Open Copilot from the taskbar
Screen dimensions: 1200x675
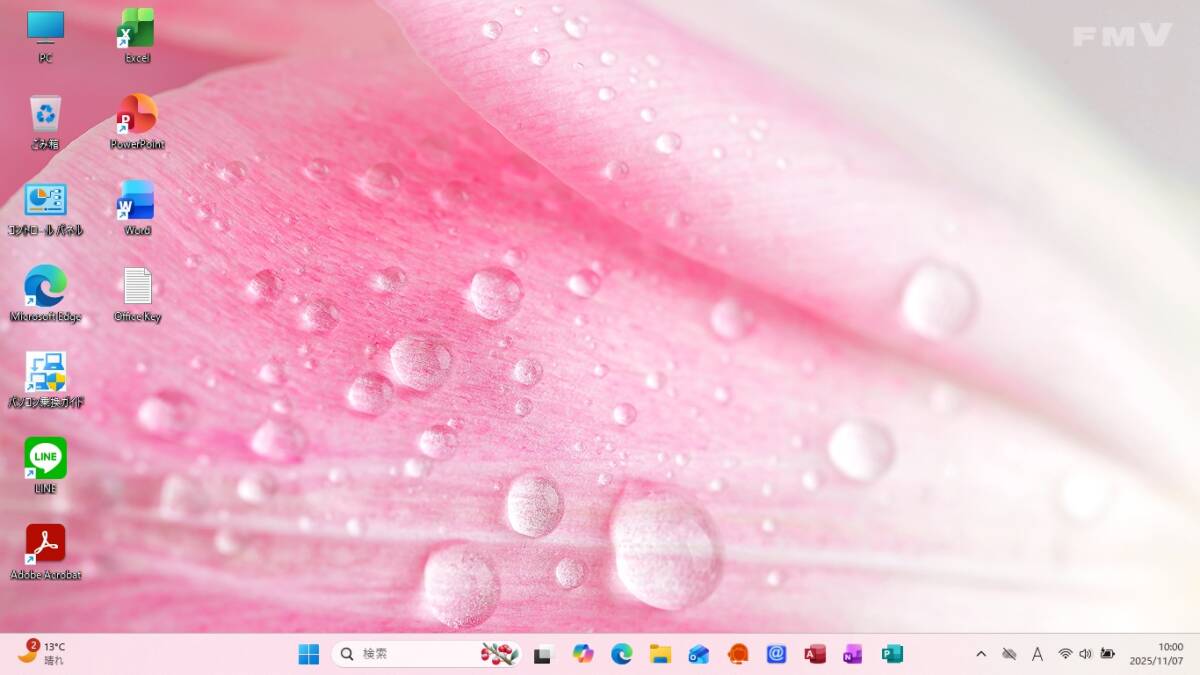582,654
